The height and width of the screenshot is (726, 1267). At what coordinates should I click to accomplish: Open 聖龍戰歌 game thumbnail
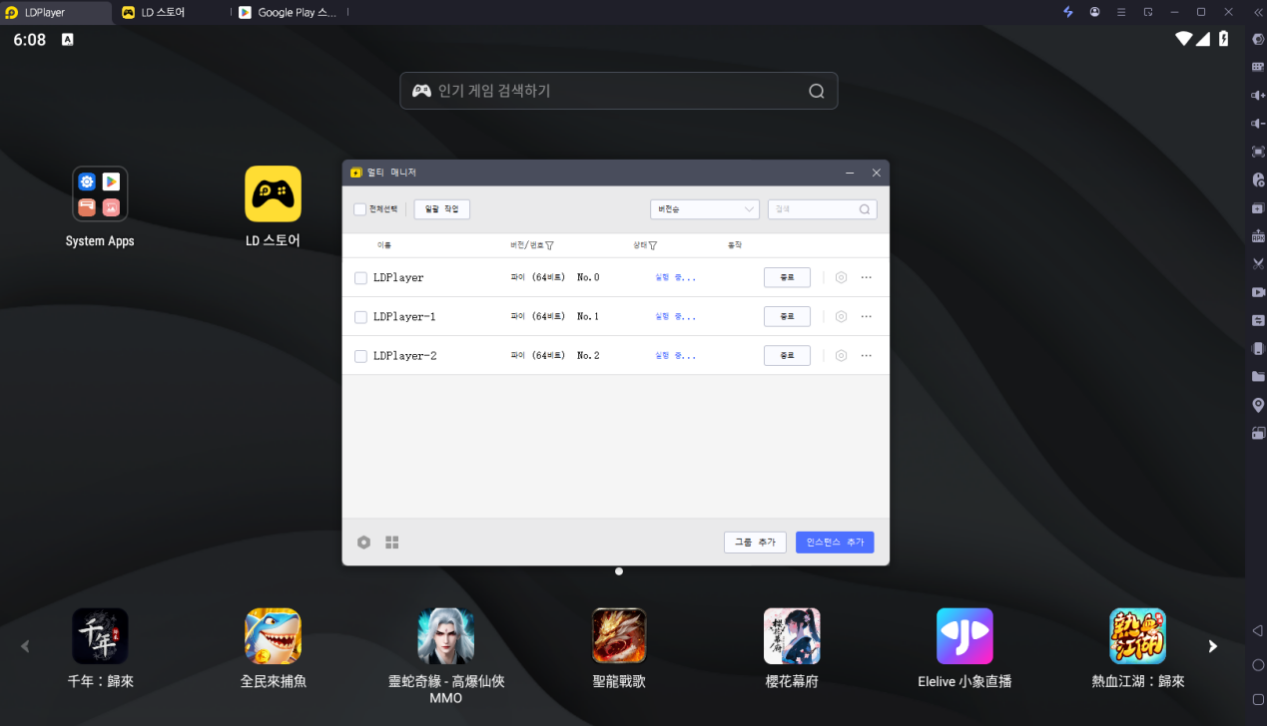[x=619, y=636]
